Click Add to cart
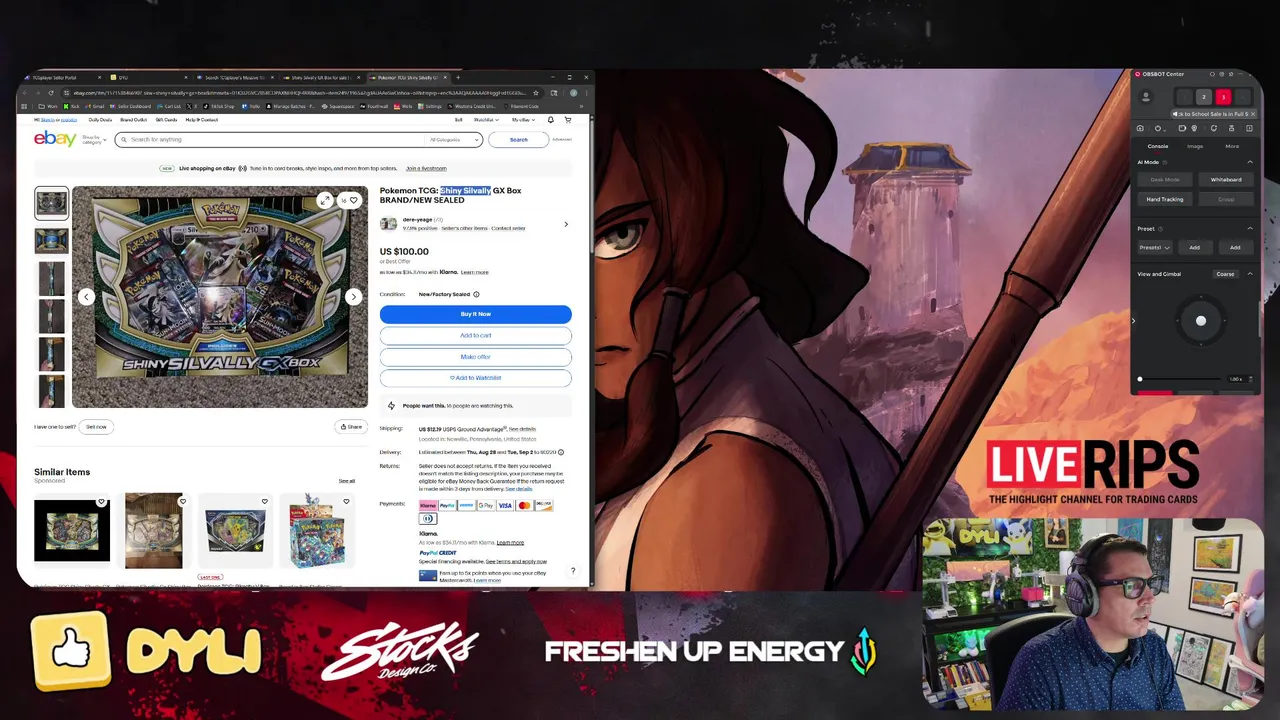Screen dimensions: 1280x720 (475, 335)
